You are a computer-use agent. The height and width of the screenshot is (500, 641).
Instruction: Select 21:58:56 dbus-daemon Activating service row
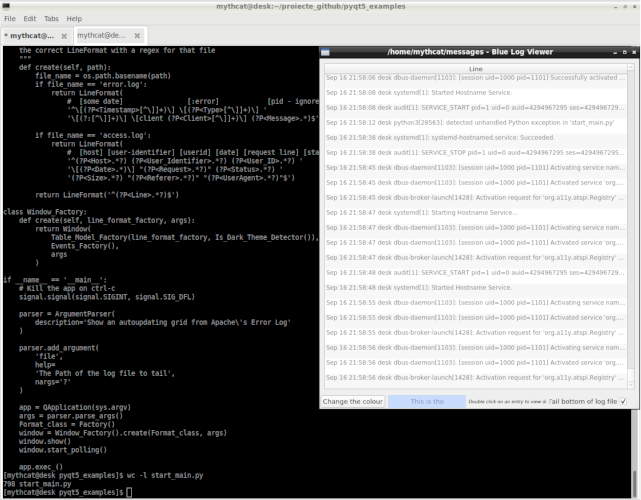click(476, 348)
